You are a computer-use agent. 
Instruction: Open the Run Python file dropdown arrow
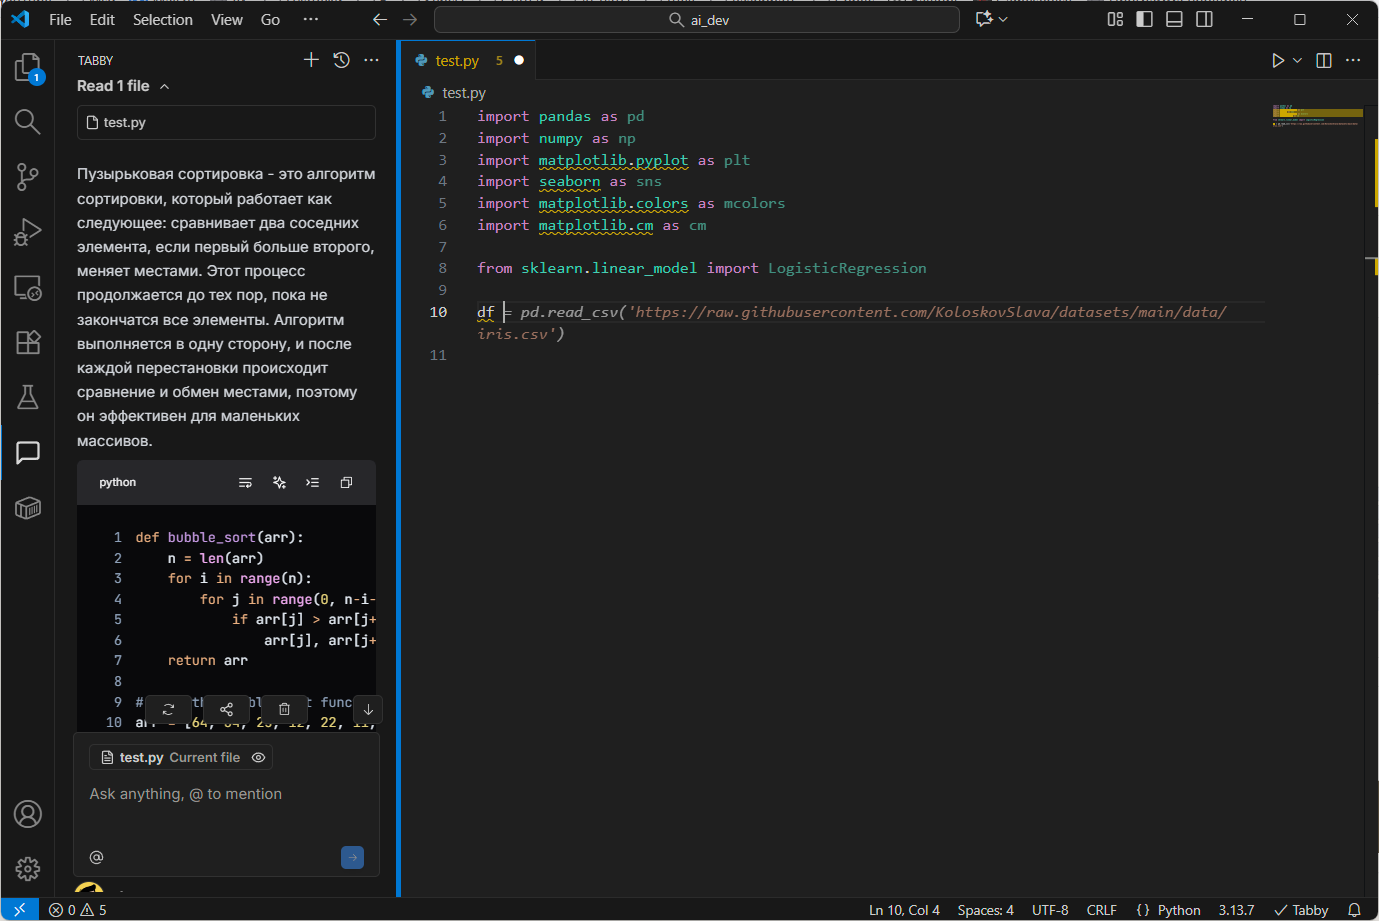(x=1297, y=61)
